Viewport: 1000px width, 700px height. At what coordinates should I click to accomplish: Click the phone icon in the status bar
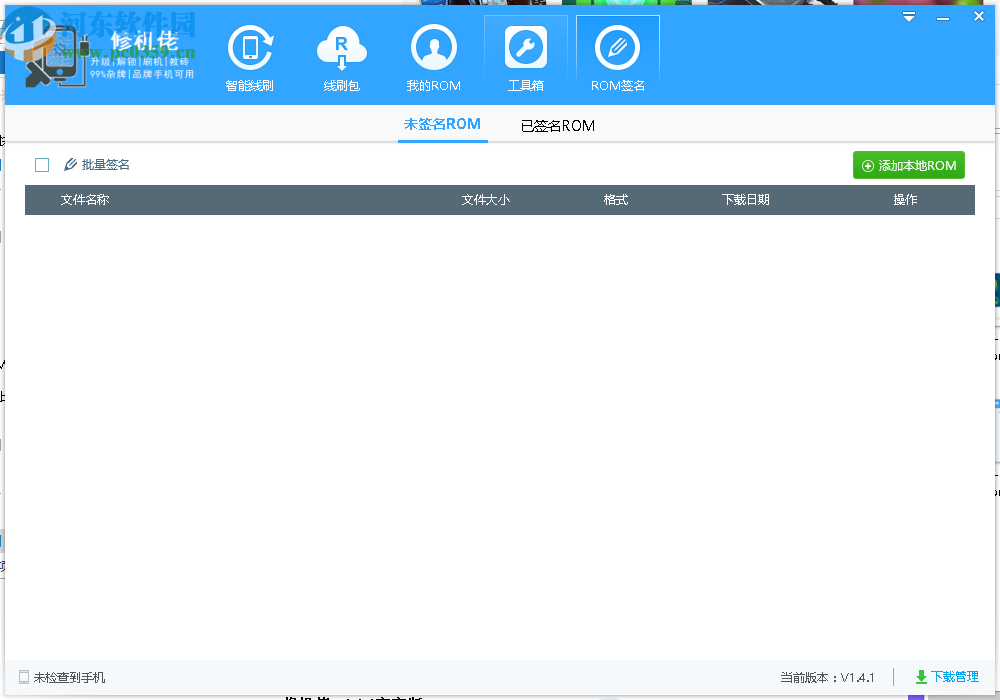tap(24, 677)
